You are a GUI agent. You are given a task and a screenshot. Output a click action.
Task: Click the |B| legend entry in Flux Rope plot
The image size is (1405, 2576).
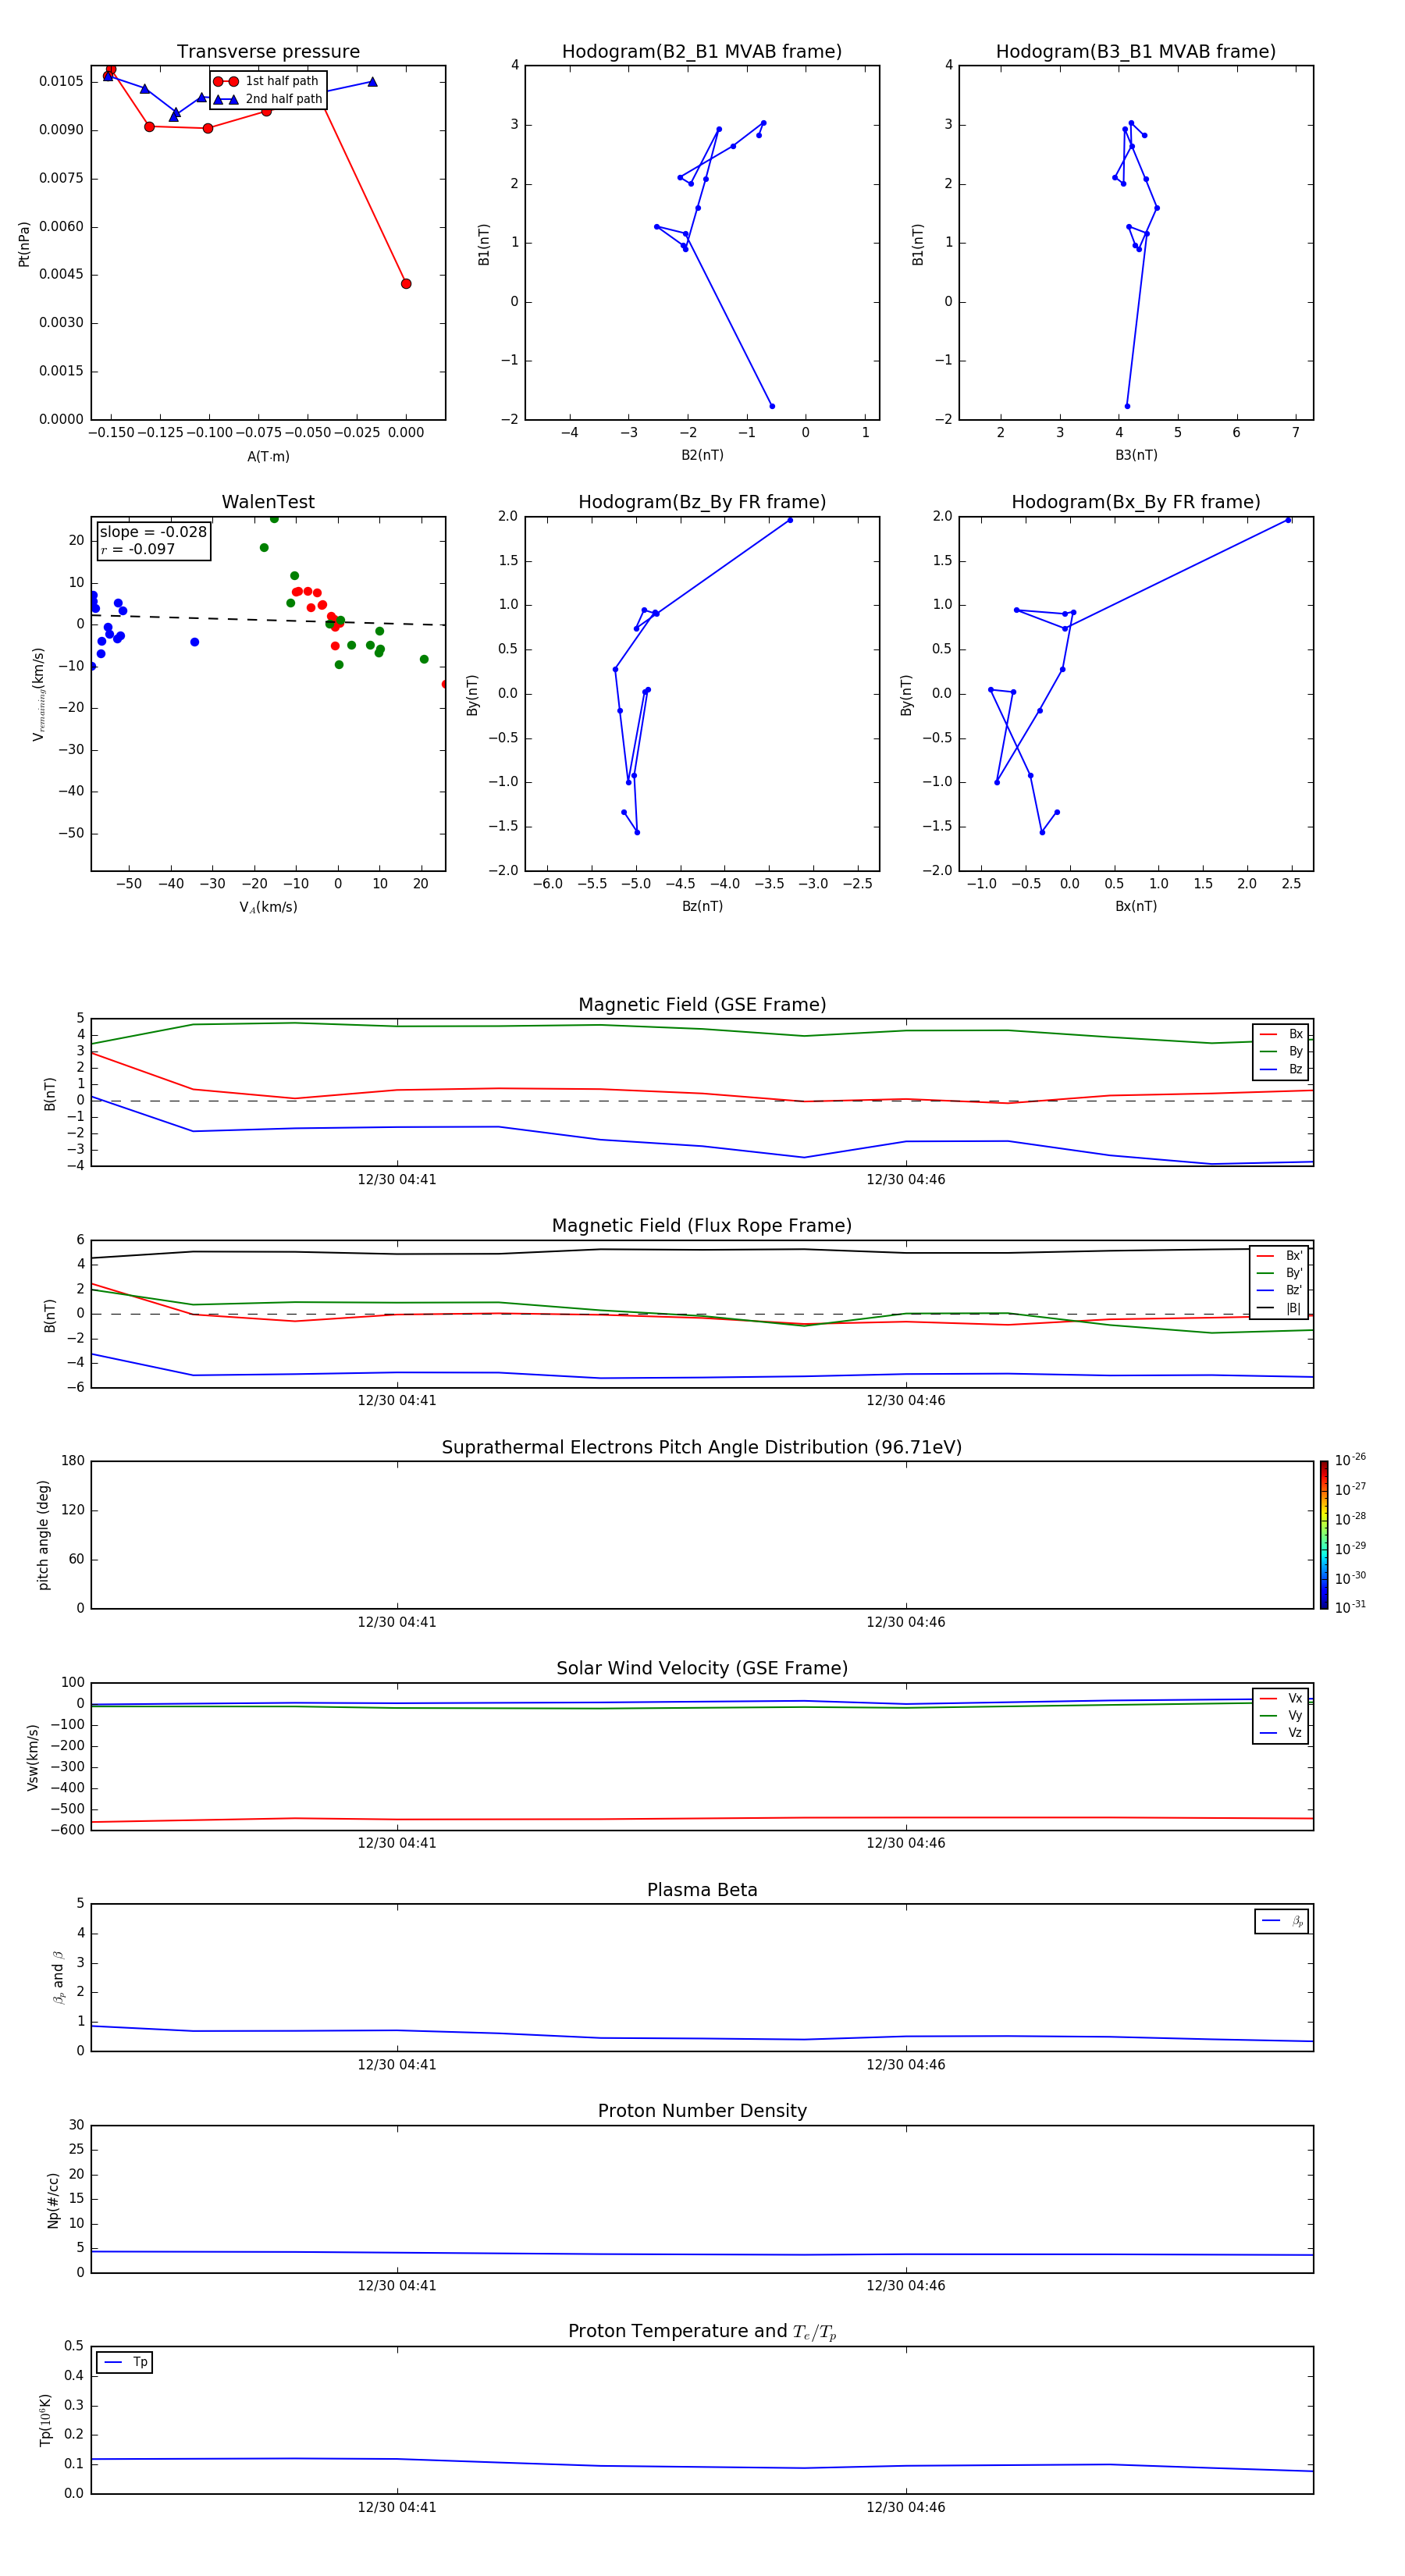tap(1279, 1308)
